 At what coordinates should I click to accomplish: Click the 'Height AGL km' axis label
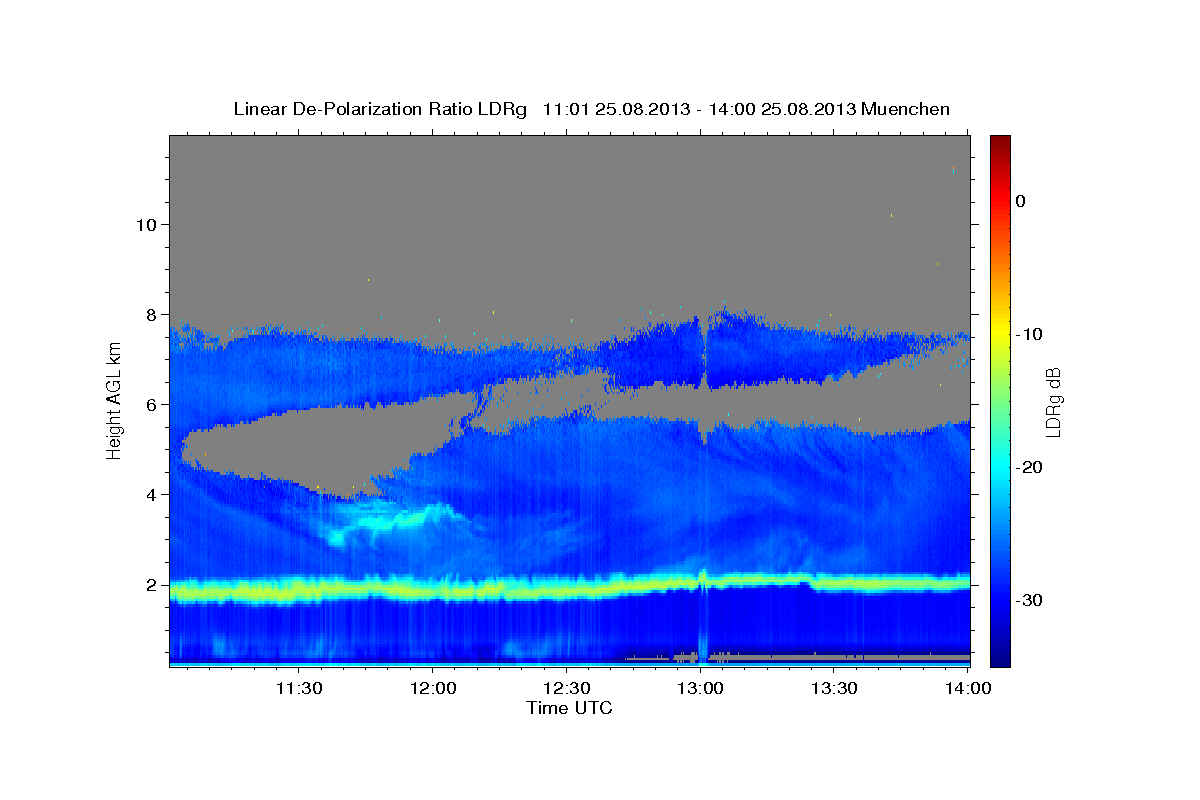(115, 399)
